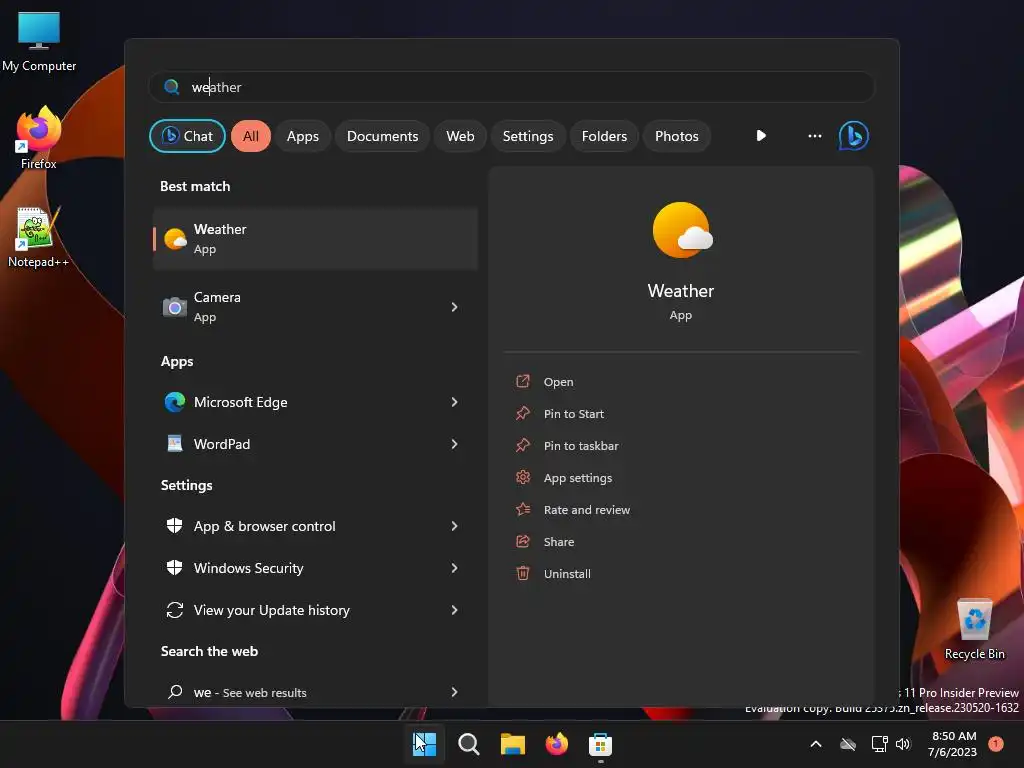Click the refresh icon for View your Update history
Viewport: 1024px width, 768px height.
174,610
